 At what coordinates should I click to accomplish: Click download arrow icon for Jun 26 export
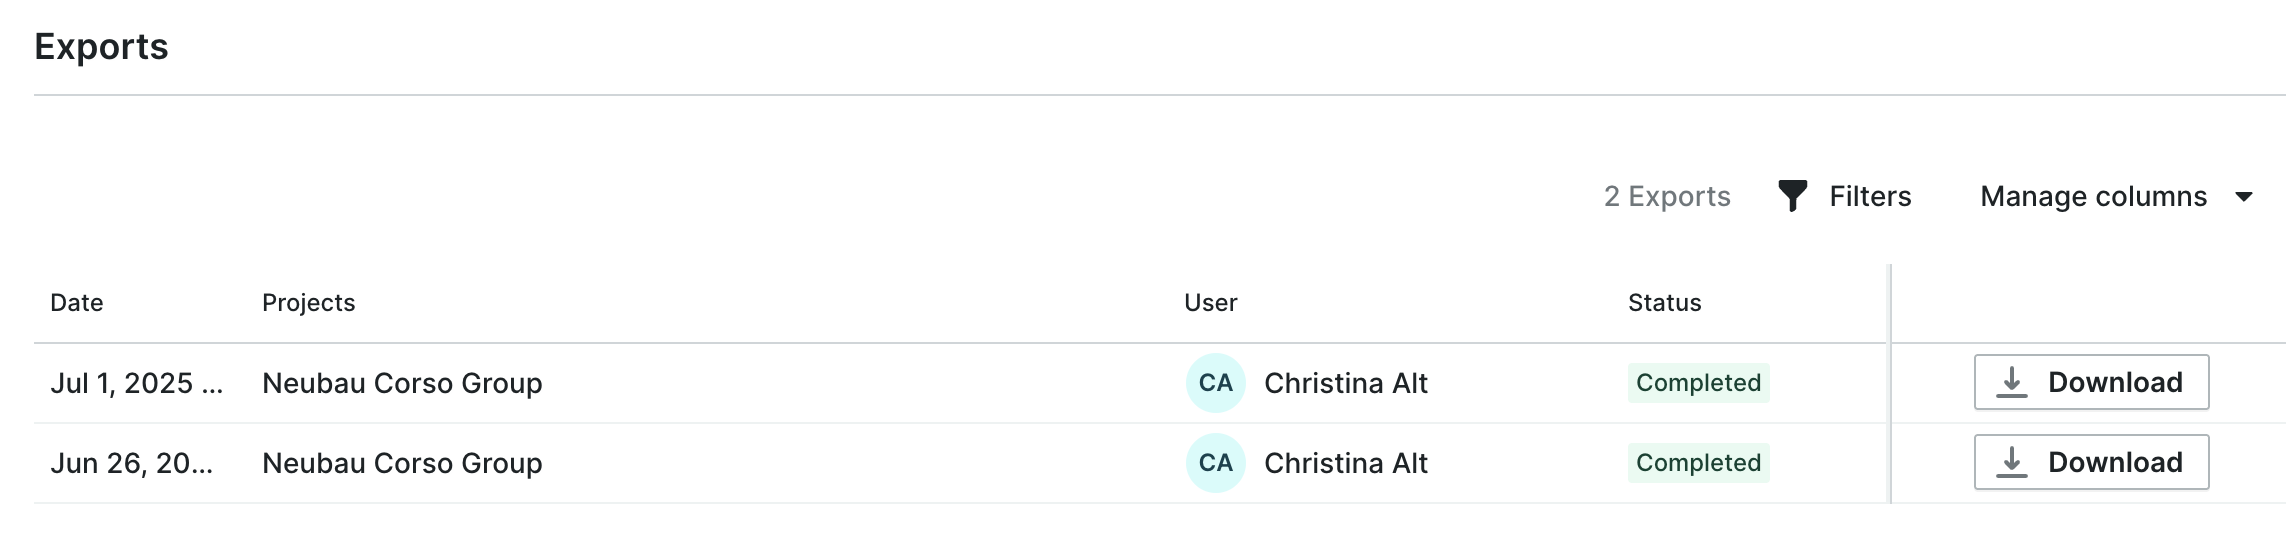coord(2011,462)
